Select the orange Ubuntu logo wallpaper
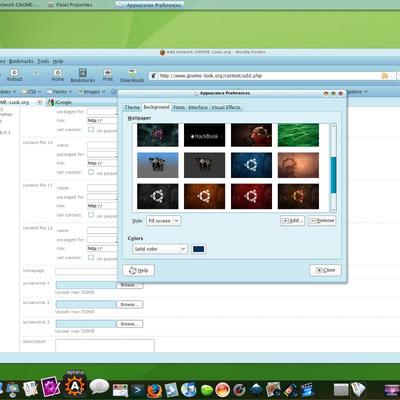The height and width of the screenshot is (400, 400). pos(204,196)
